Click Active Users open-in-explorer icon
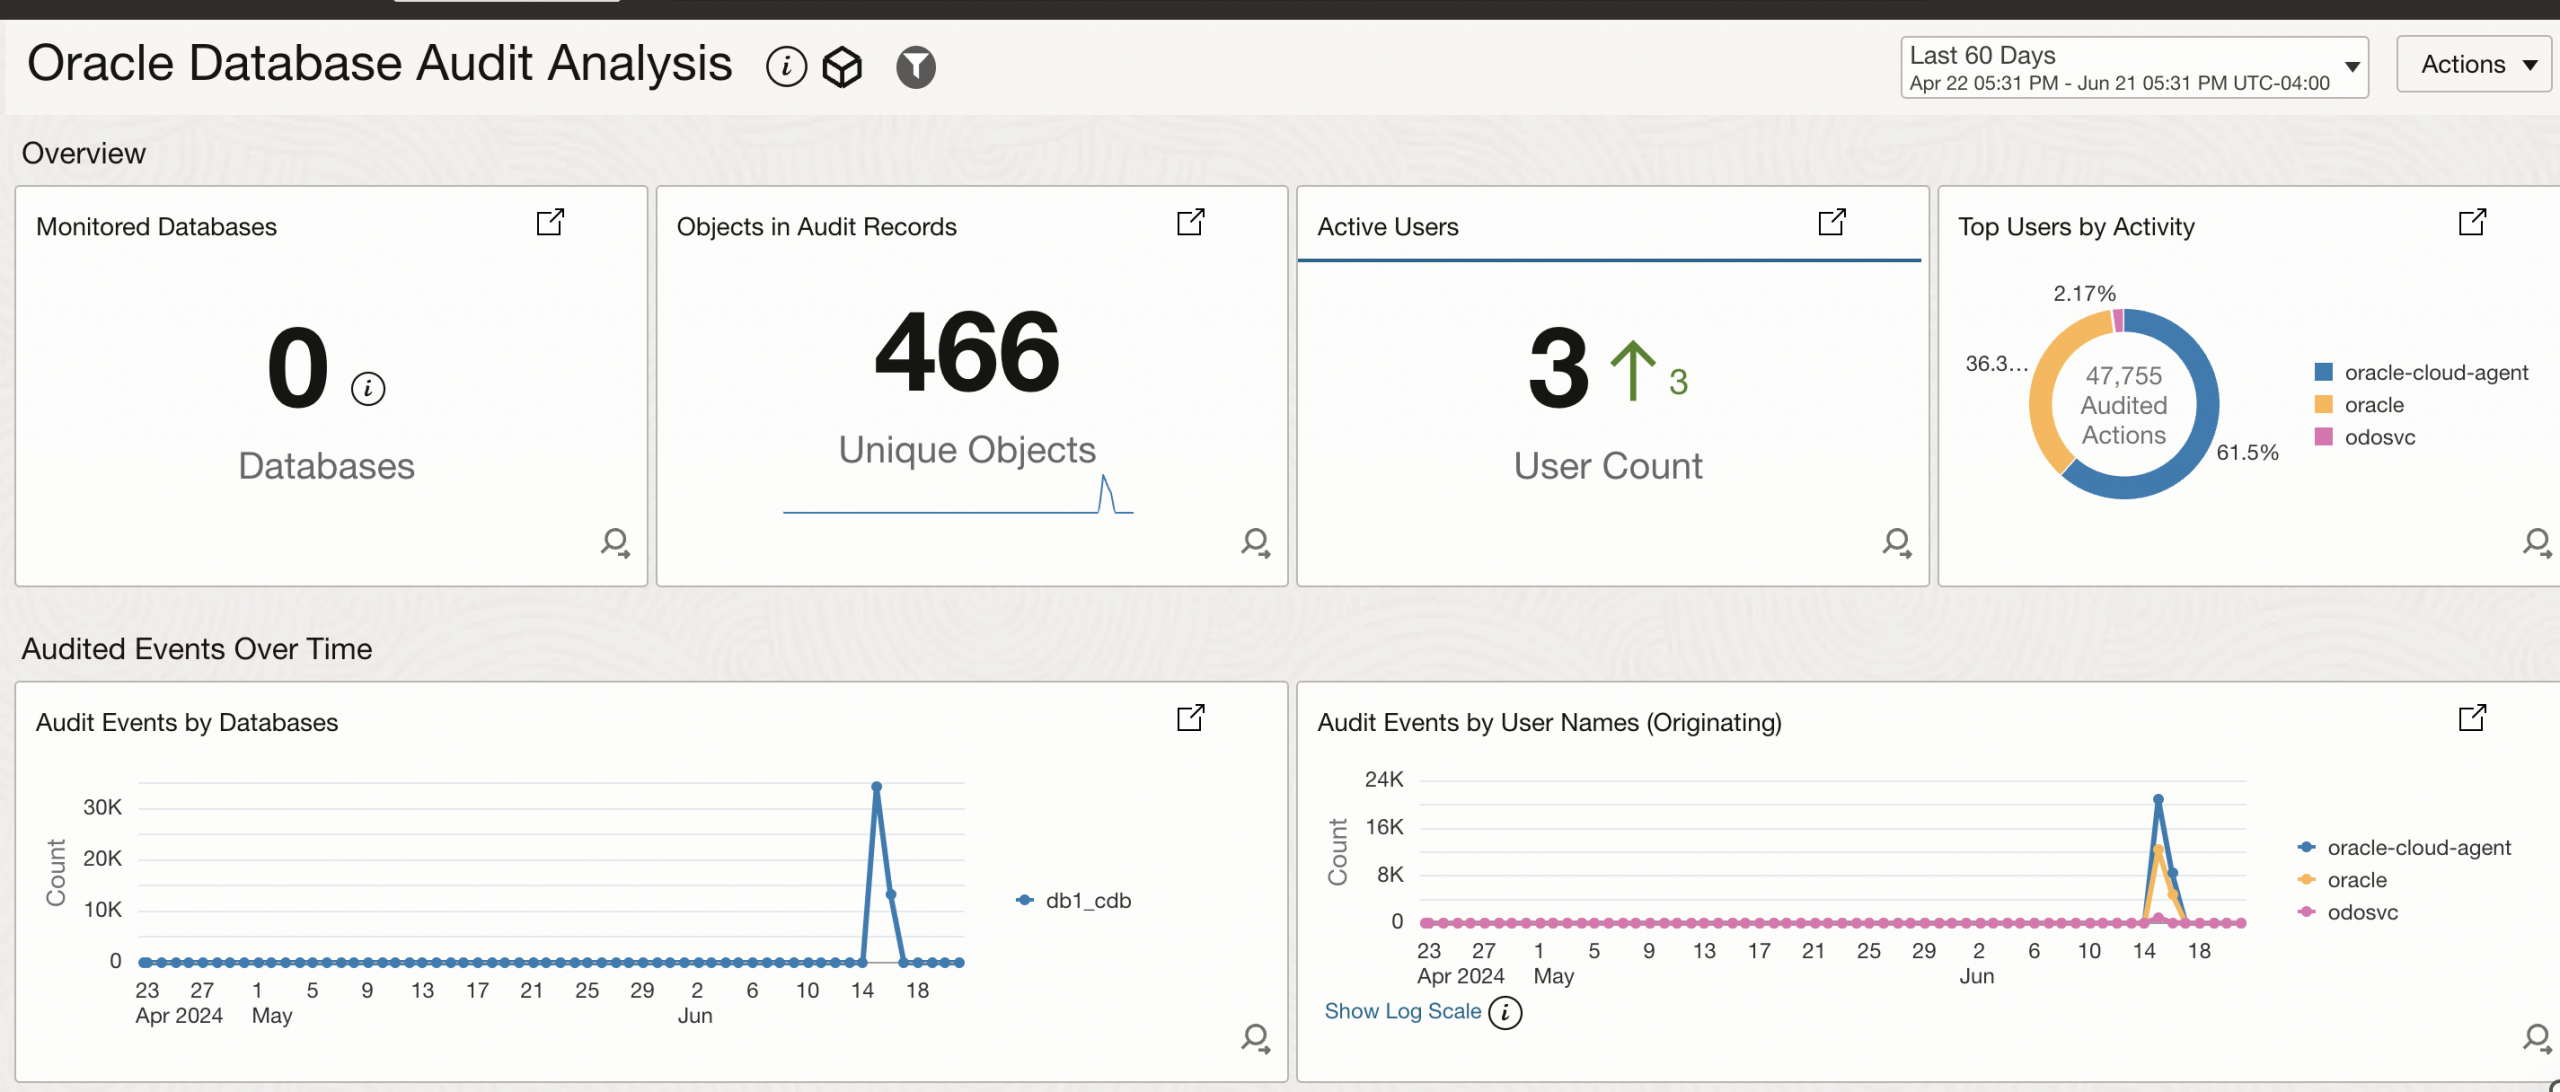2560x1092 pixels. point(1831,222)
